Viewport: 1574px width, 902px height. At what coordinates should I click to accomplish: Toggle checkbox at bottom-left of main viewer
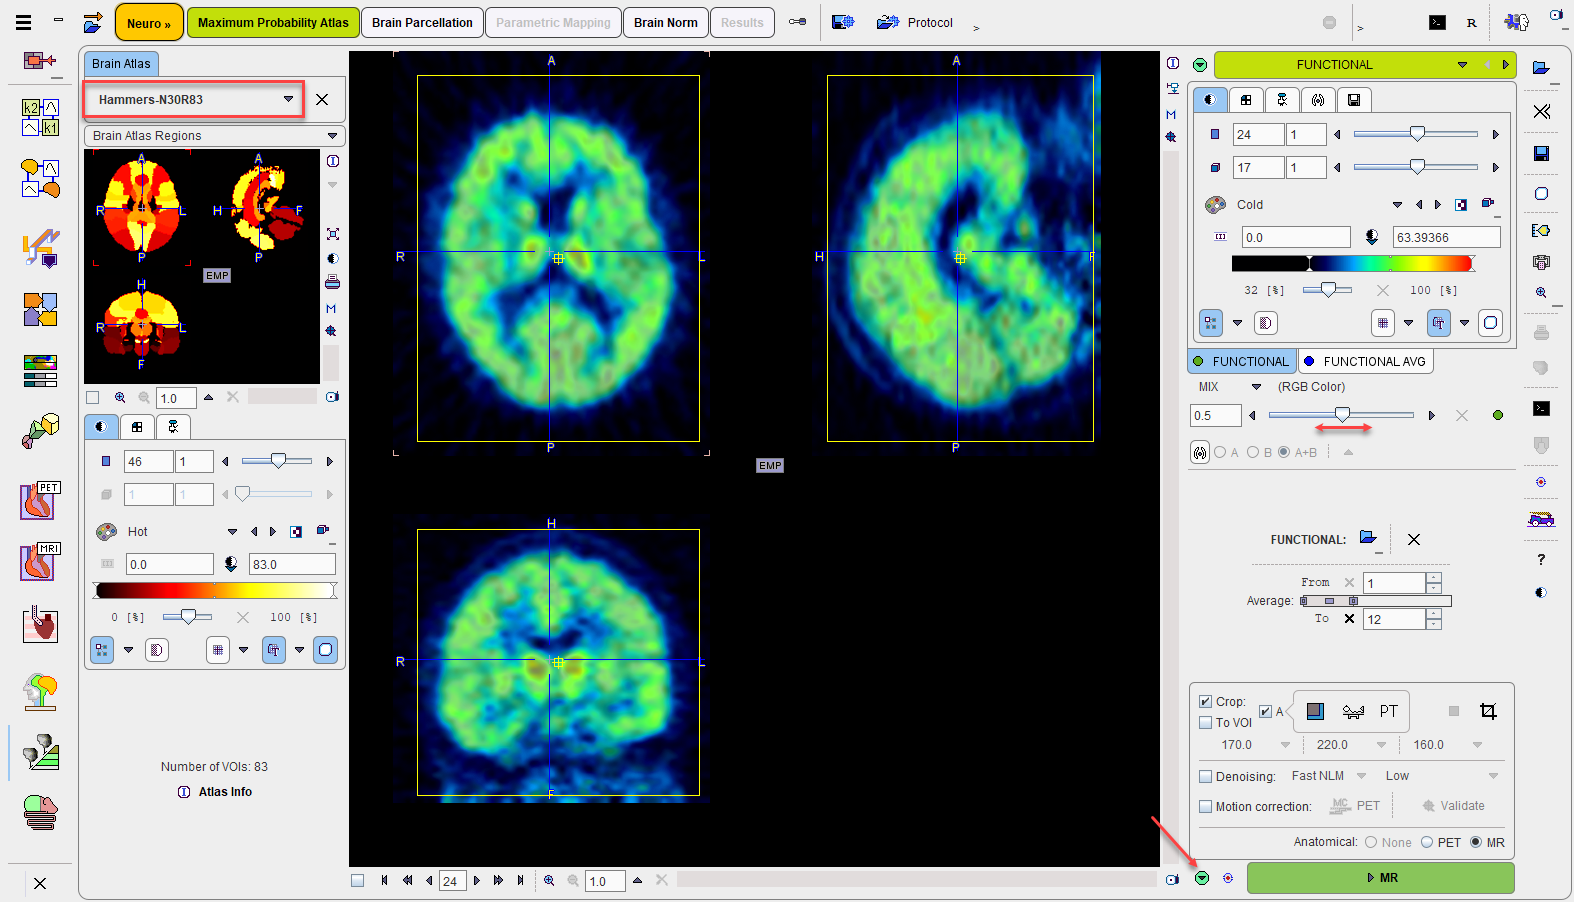(x=357, y=880)
